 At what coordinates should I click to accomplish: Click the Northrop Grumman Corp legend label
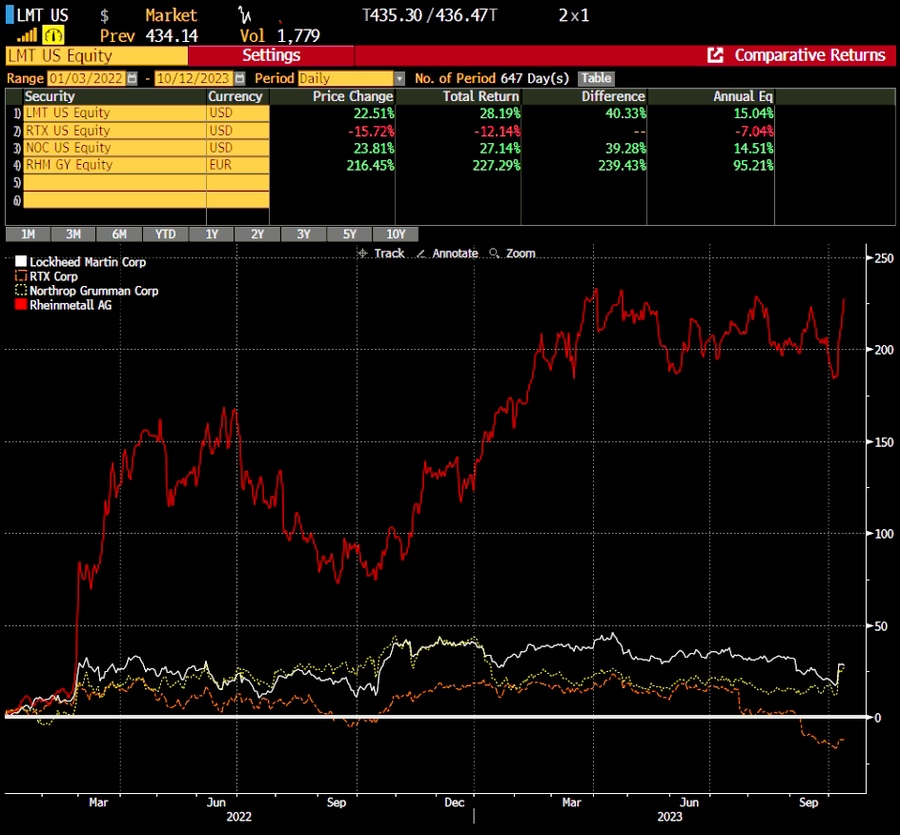[x=94, y=290]
